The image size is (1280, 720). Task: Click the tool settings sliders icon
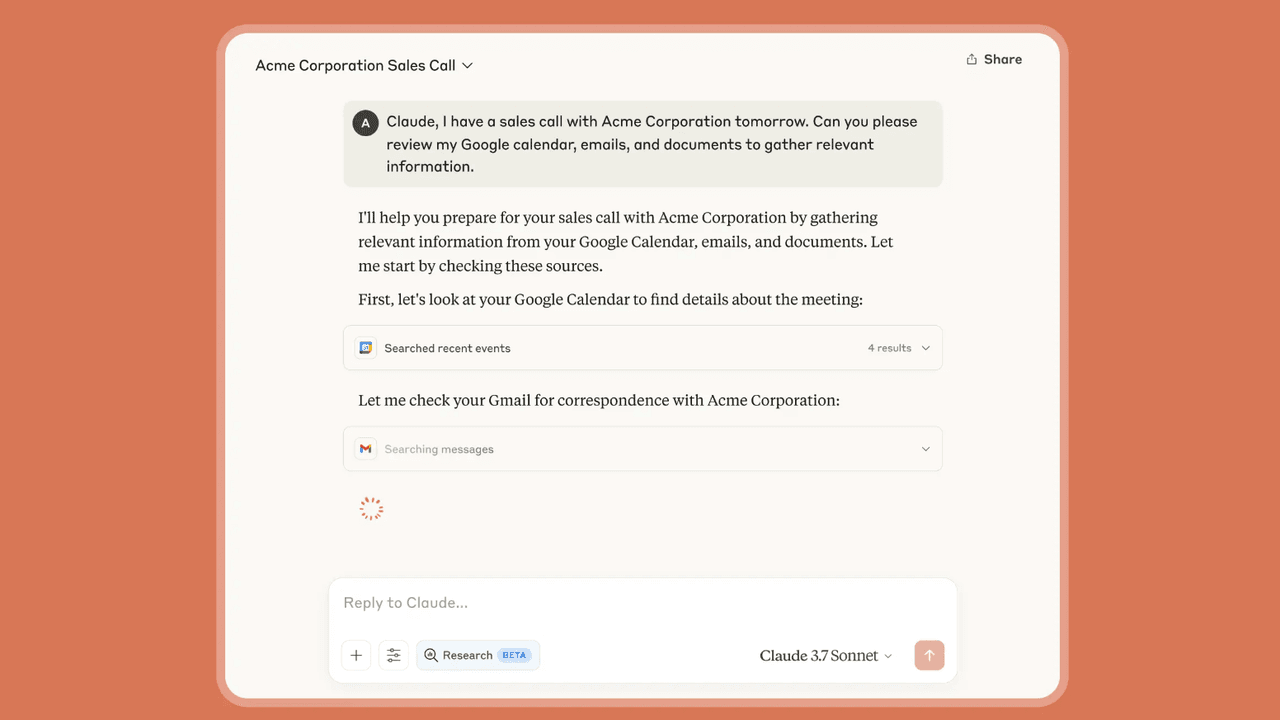coord(393,655)
